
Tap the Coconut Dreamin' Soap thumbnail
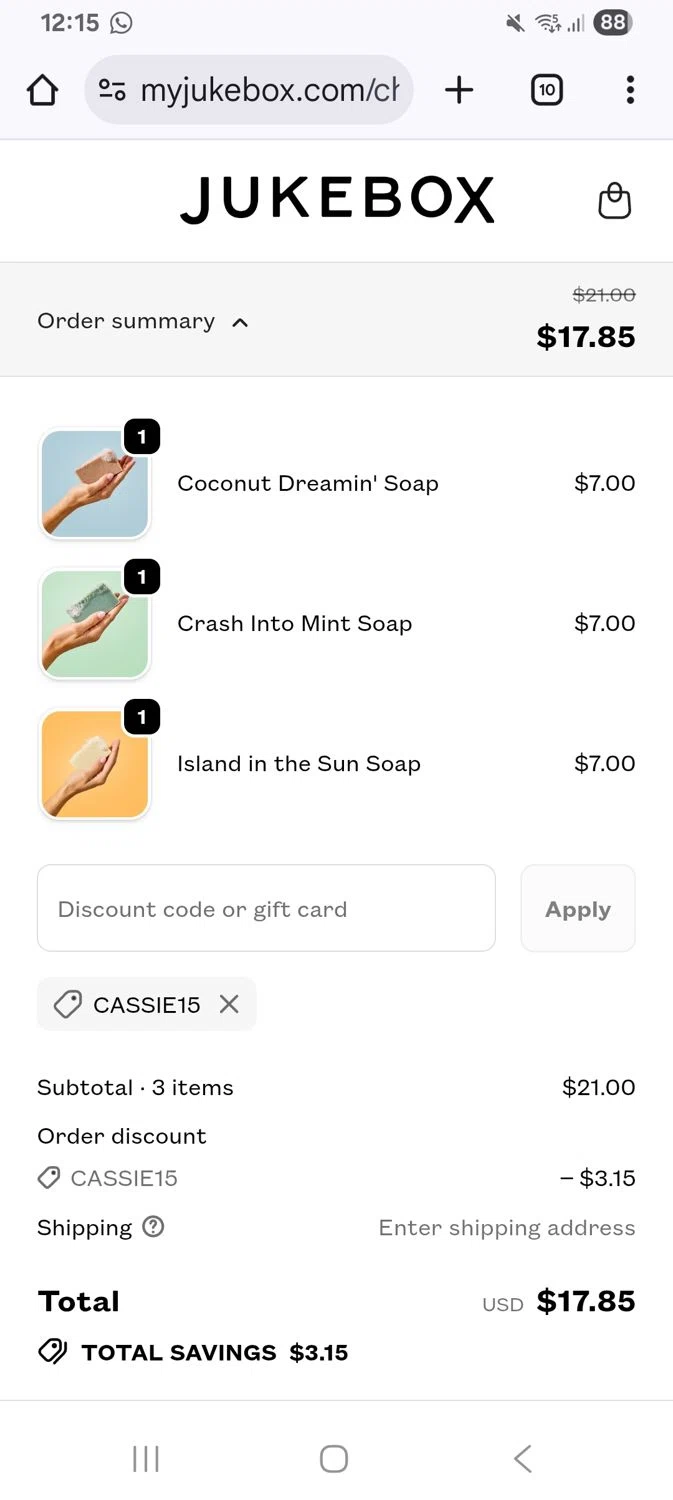pyautogui.click(x=95, y=484)
